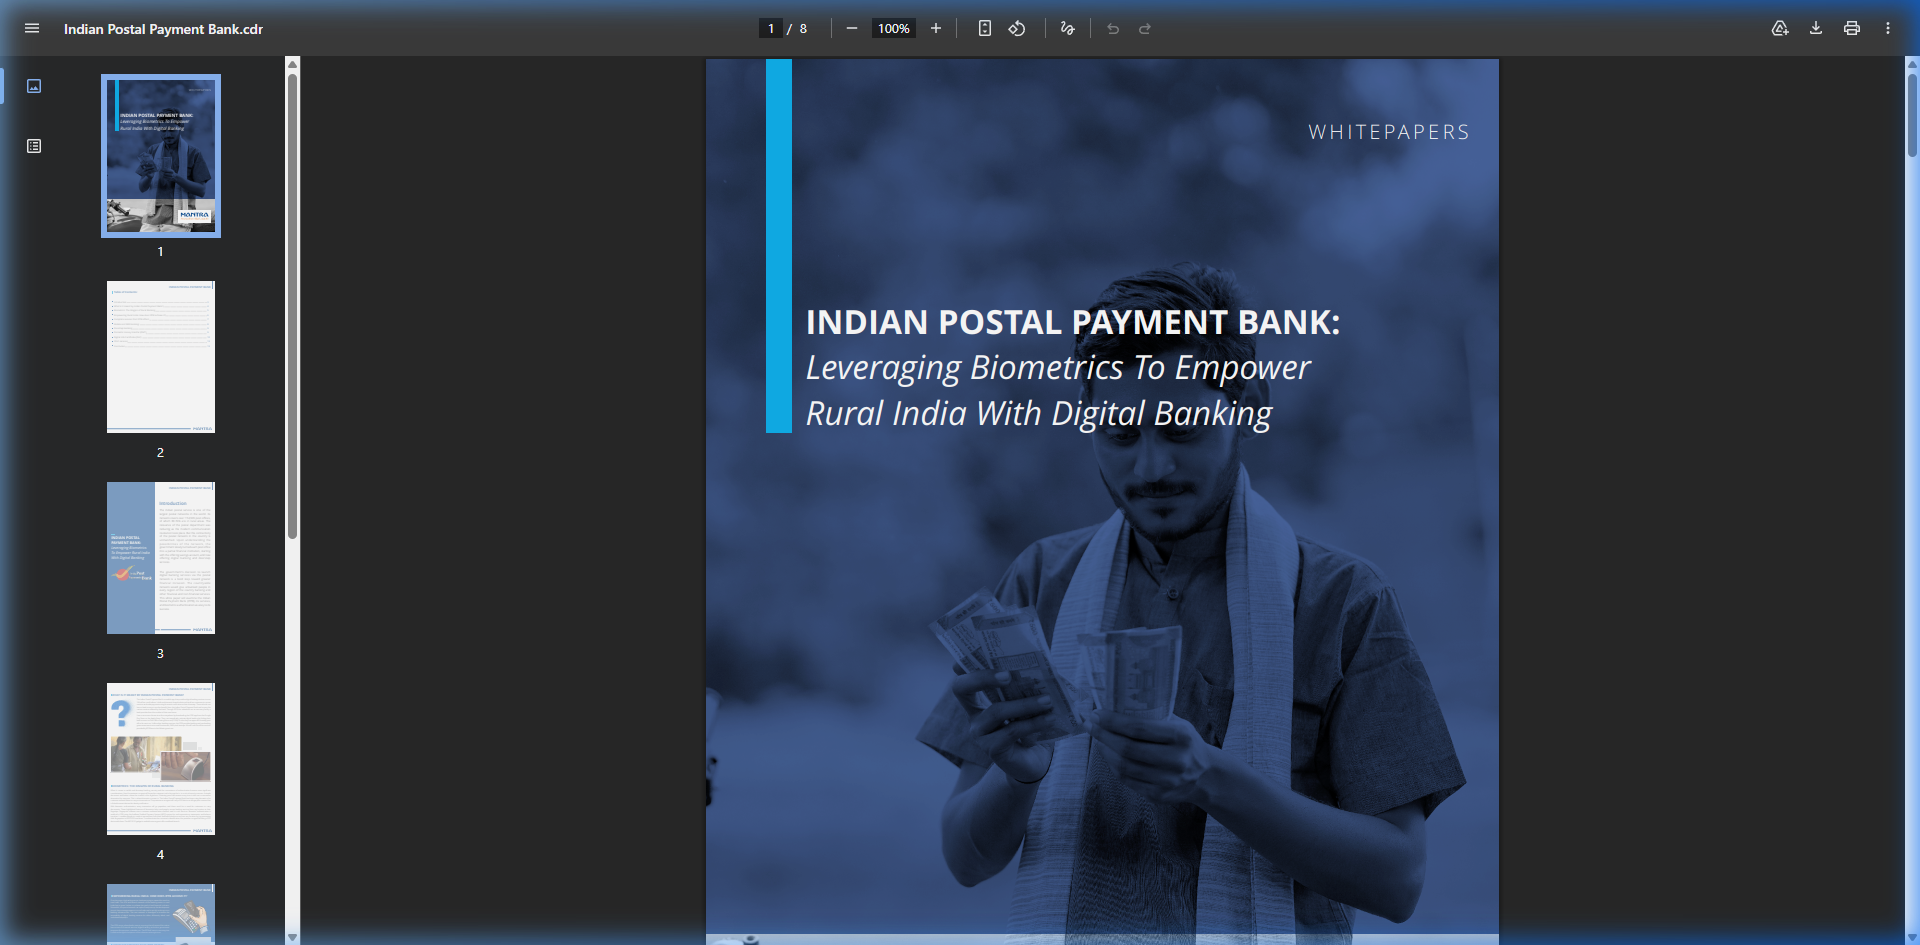Click the thumbnail panel scroll up arrow
This screenshot has width=1920, height=945.
(293, 64)
